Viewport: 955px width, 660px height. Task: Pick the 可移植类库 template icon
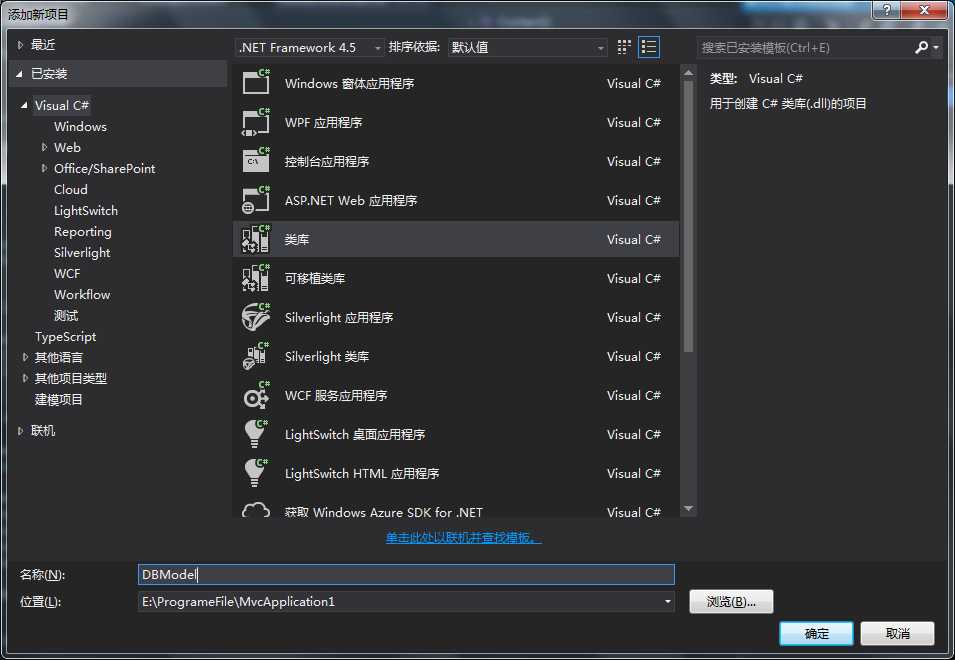click(256, 278)
